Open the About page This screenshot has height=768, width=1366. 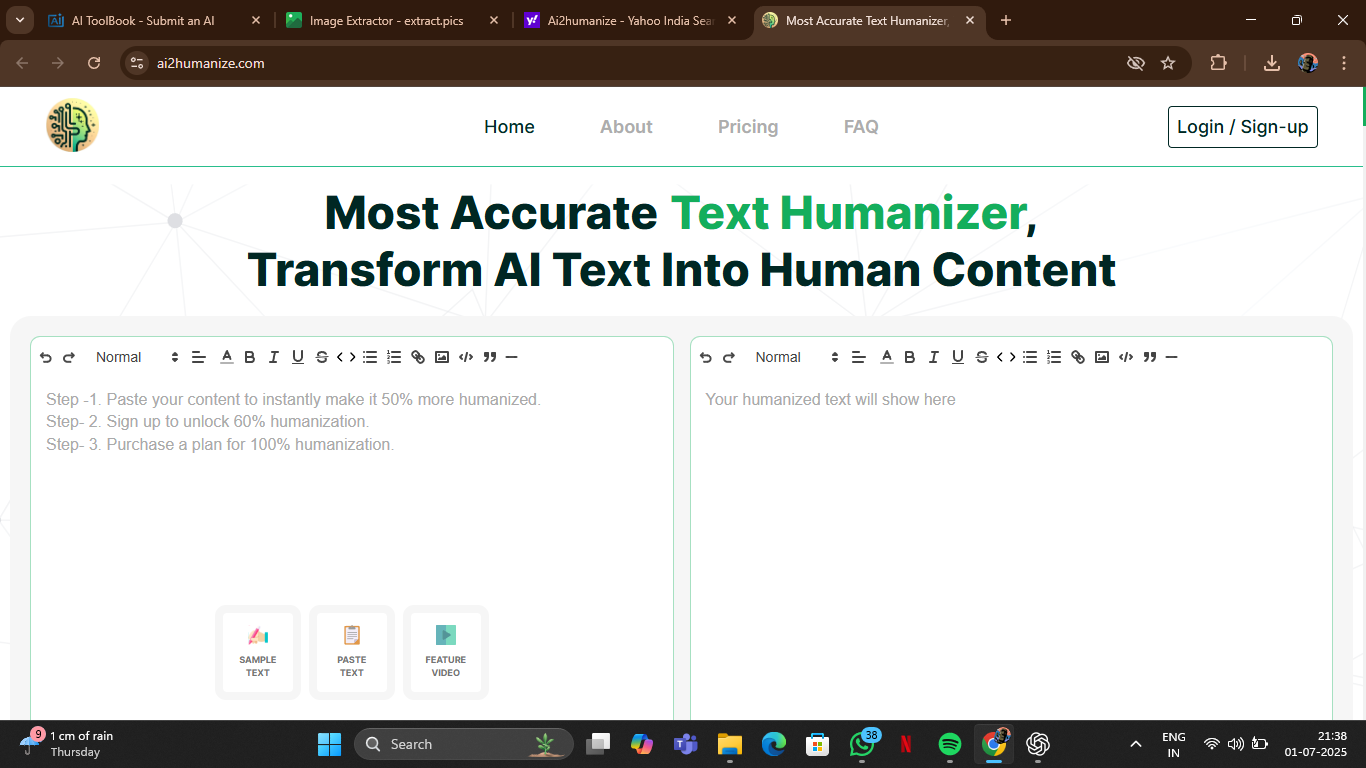point(626,127)
